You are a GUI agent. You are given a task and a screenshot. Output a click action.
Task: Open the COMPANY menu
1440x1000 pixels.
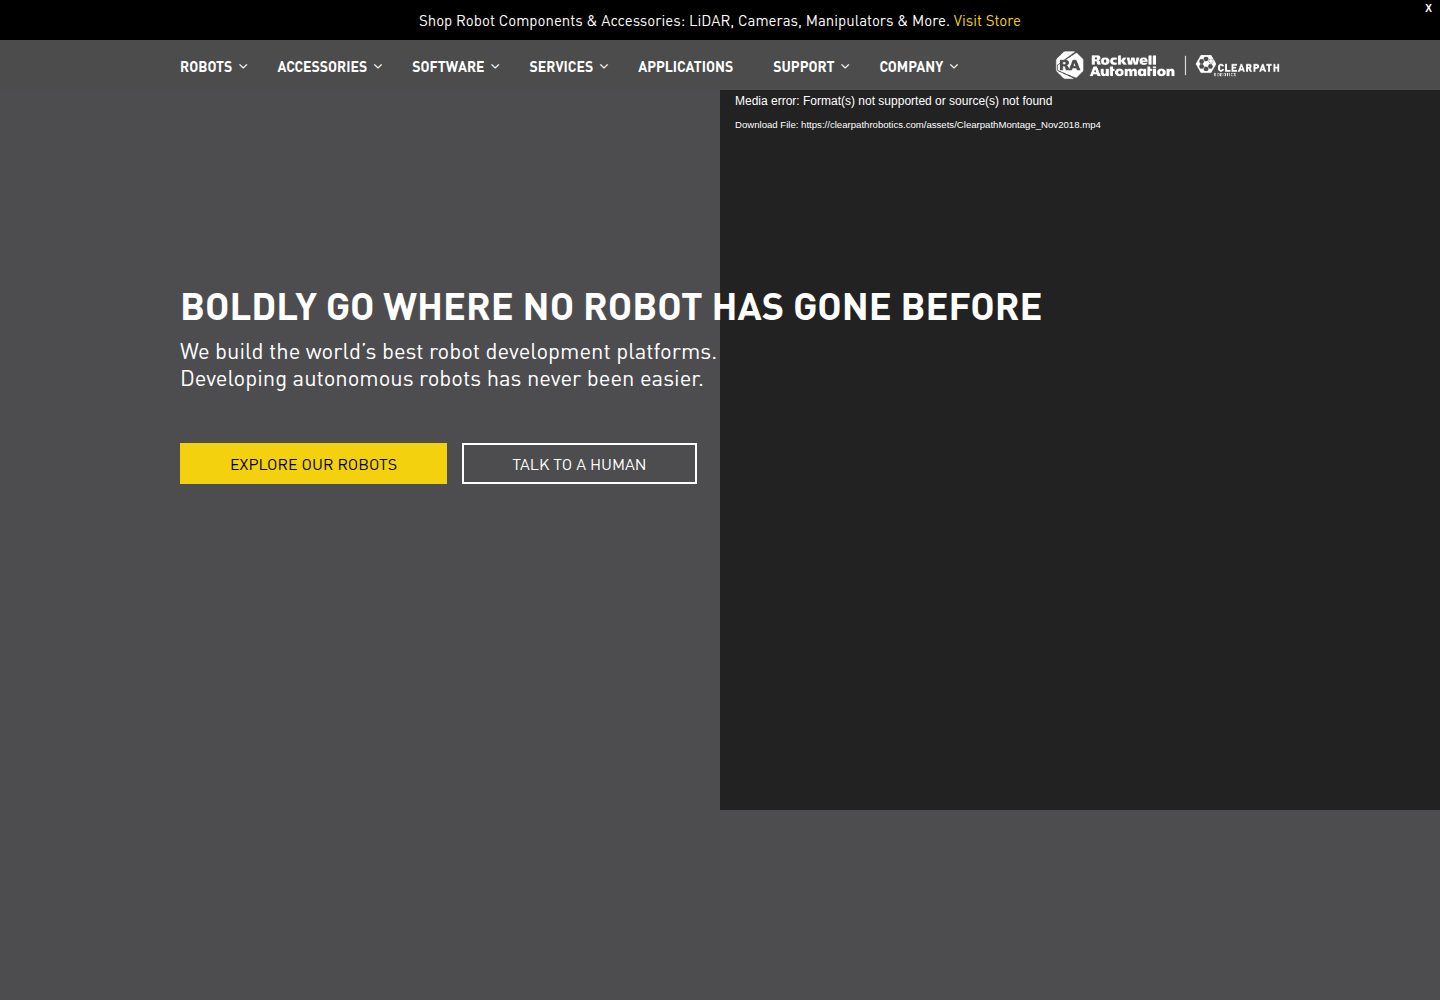point(911,66)
